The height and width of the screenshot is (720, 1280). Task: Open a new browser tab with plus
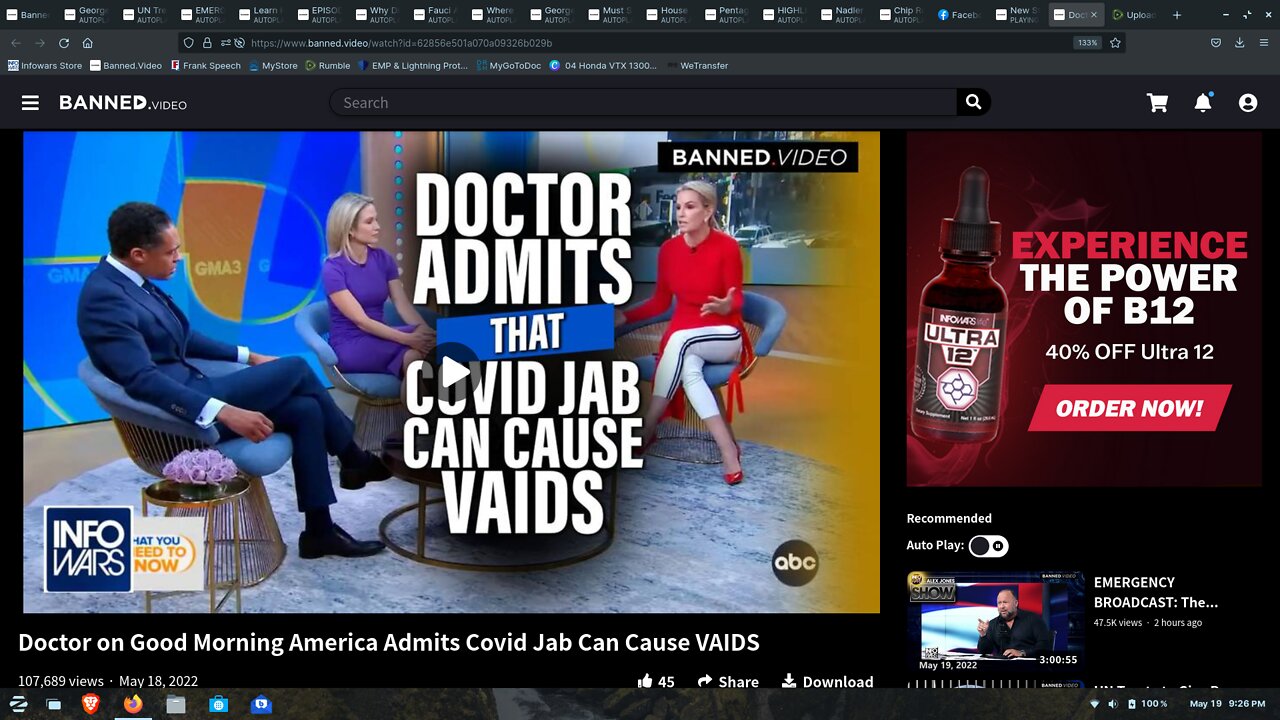click(x=1176, y=15)
